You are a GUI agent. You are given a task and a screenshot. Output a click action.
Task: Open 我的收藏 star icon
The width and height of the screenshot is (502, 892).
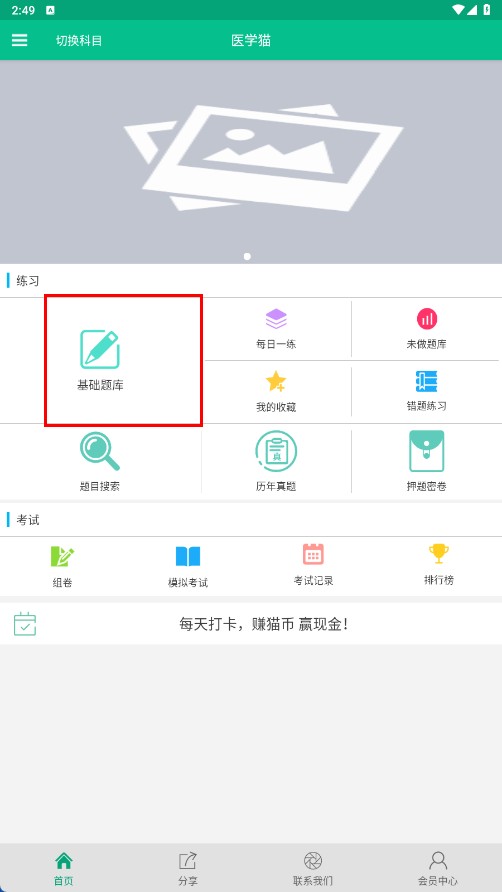(276, 381)
